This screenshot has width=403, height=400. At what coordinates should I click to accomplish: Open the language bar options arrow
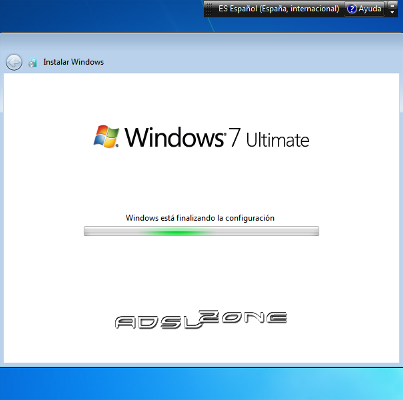point(392,12)
